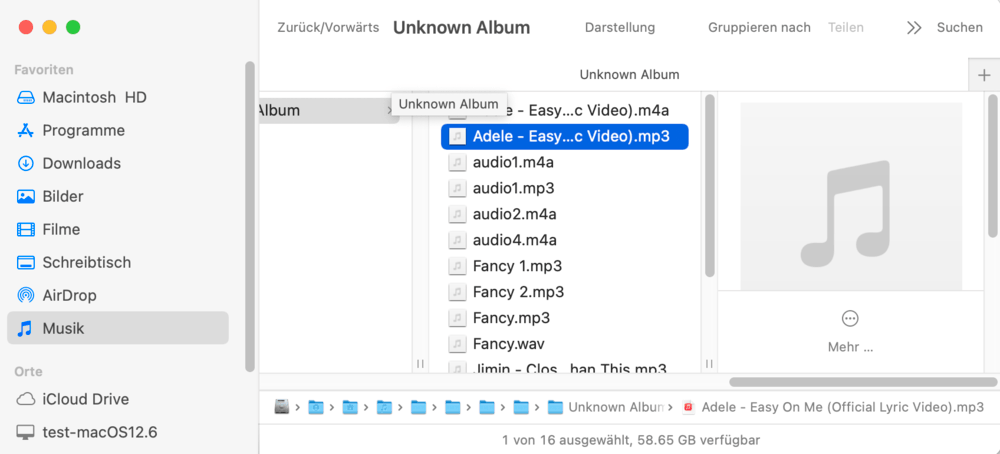The height and width of the screenshot is (454, 1000).
Task: Click the Unknown Album tab
Action: point(628,74)
